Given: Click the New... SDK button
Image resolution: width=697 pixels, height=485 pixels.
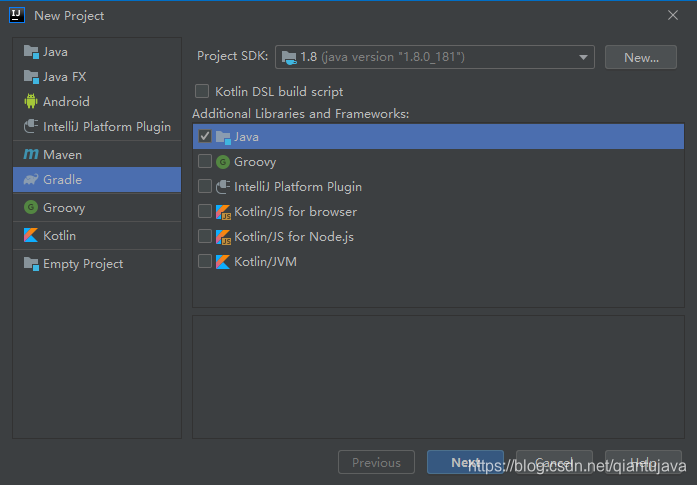Looking at the screenshot, I should tap(641, 57).
